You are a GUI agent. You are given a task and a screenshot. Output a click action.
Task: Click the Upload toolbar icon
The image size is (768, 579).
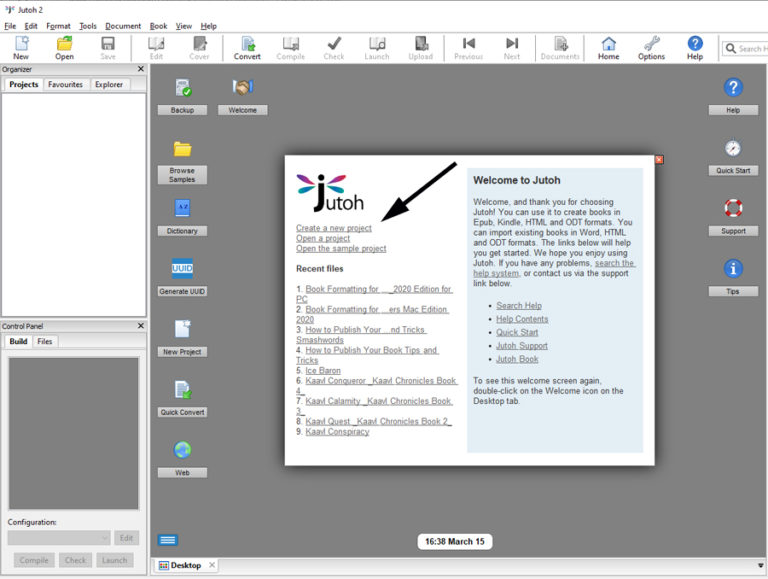(421, 48)
